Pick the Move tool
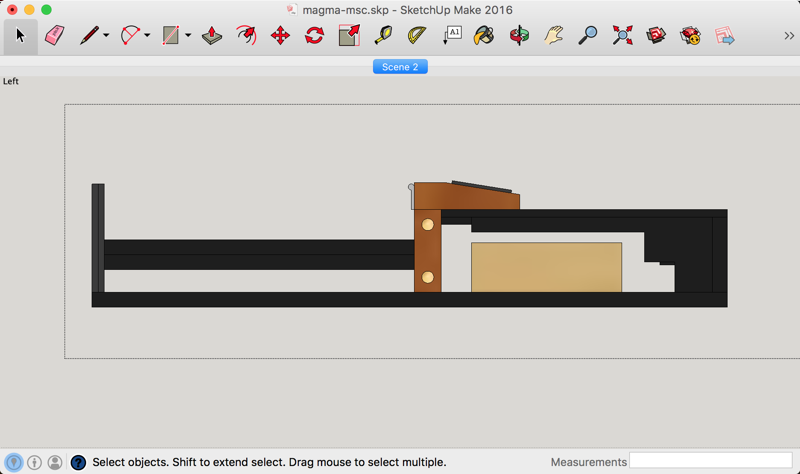 click(280, 36)
